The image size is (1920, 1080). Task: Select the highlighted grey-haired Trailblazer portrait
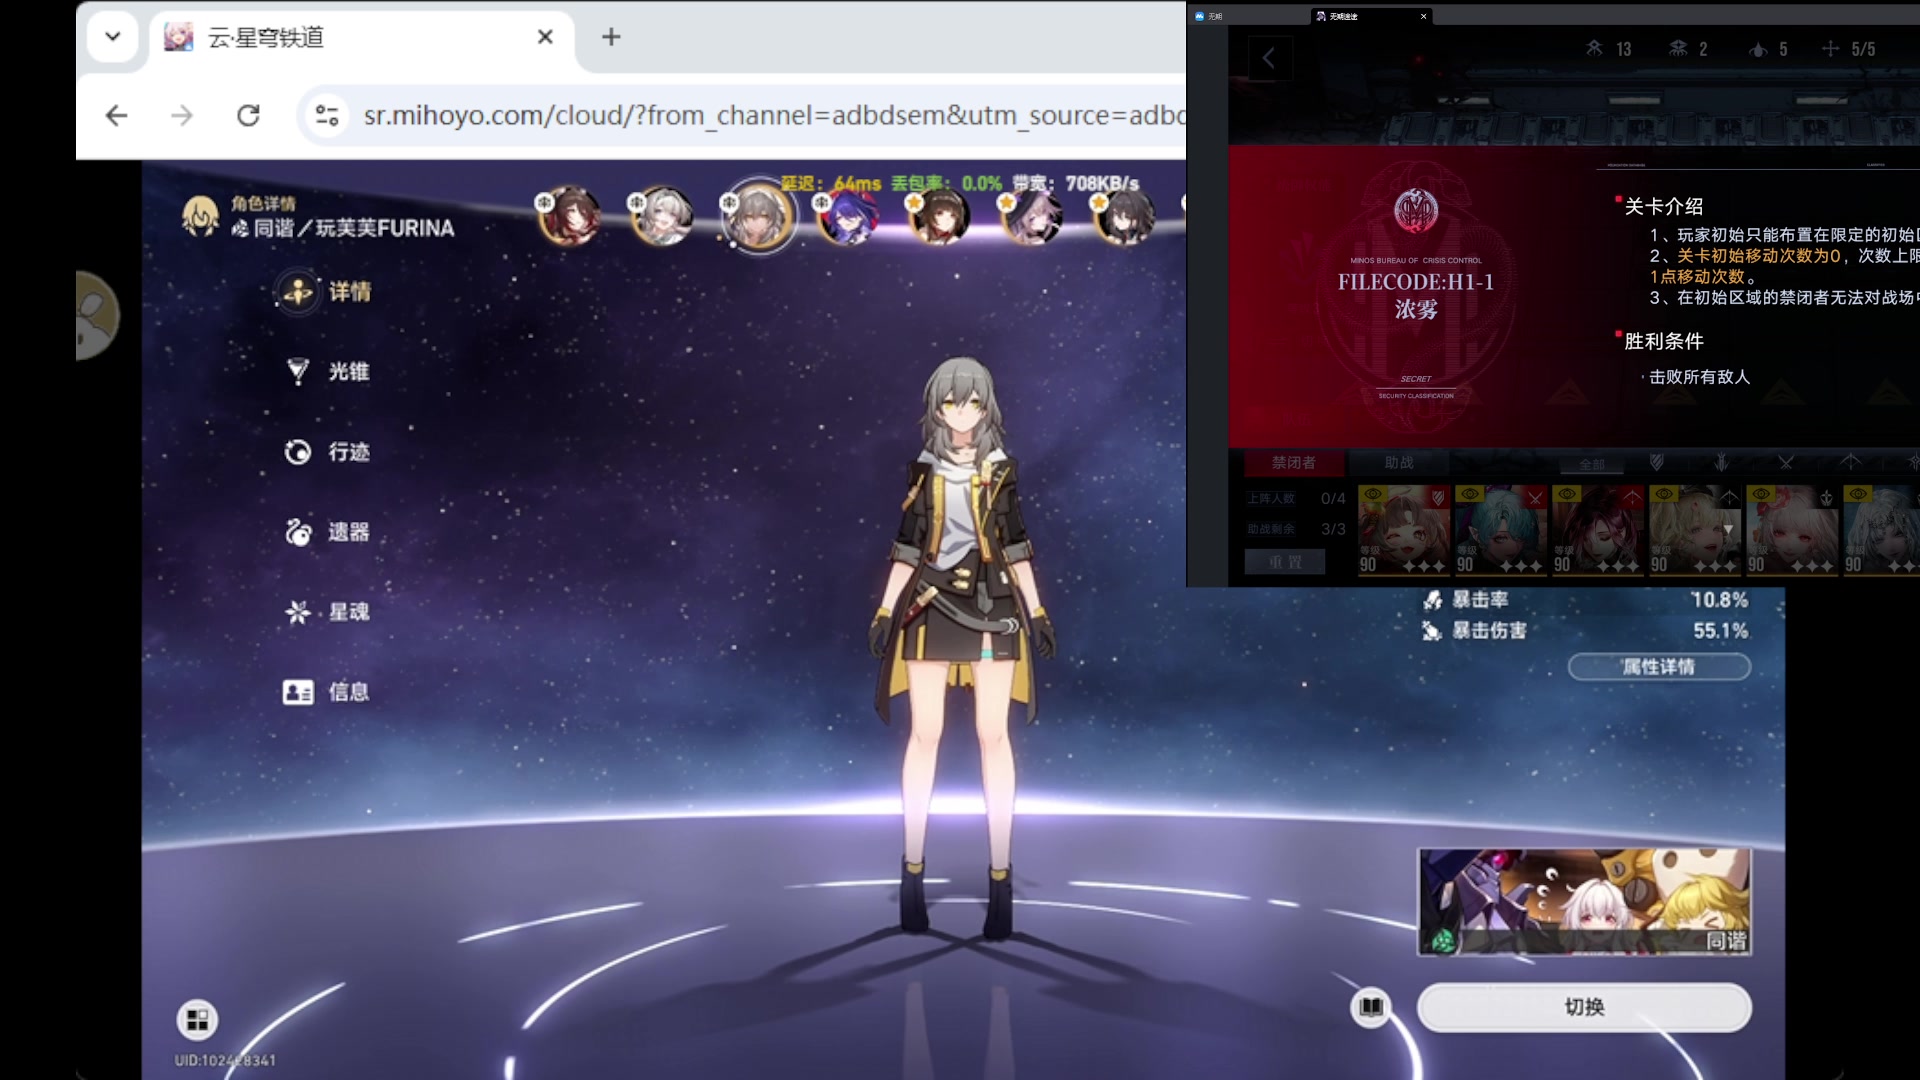point(757,216)
